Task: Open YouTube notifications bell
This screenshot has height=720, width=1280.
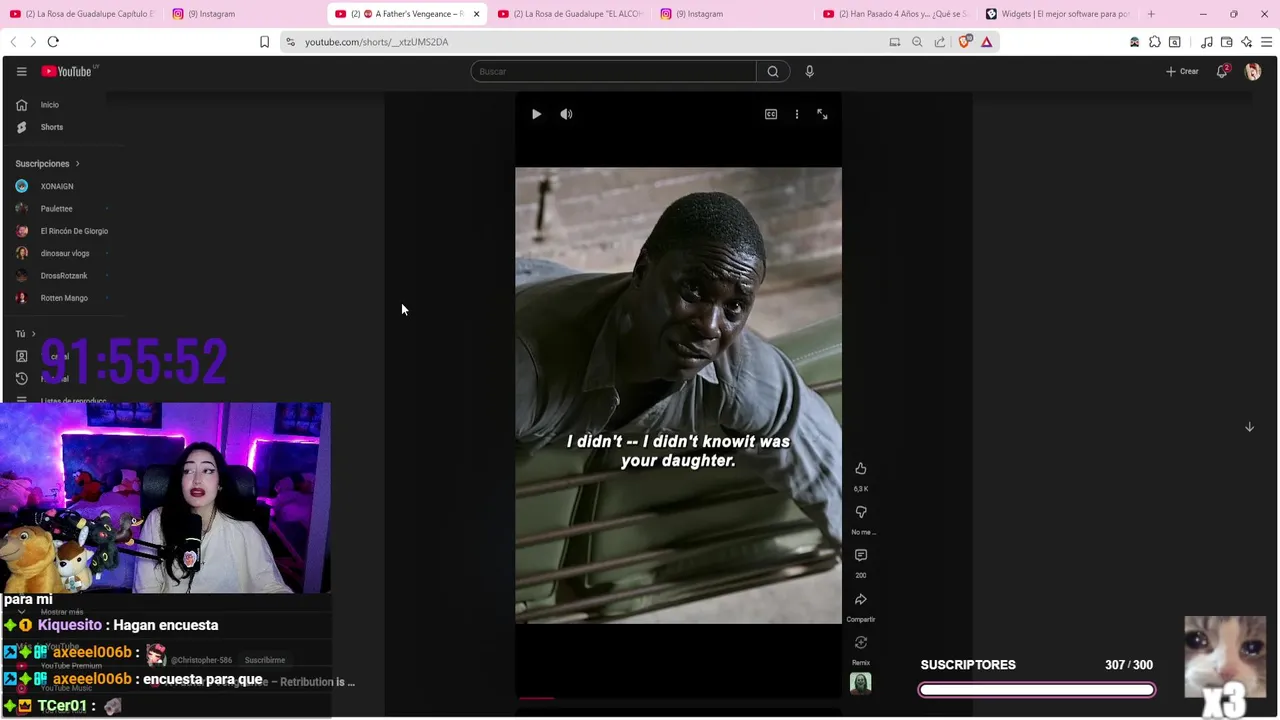Action: [1222, 71]
